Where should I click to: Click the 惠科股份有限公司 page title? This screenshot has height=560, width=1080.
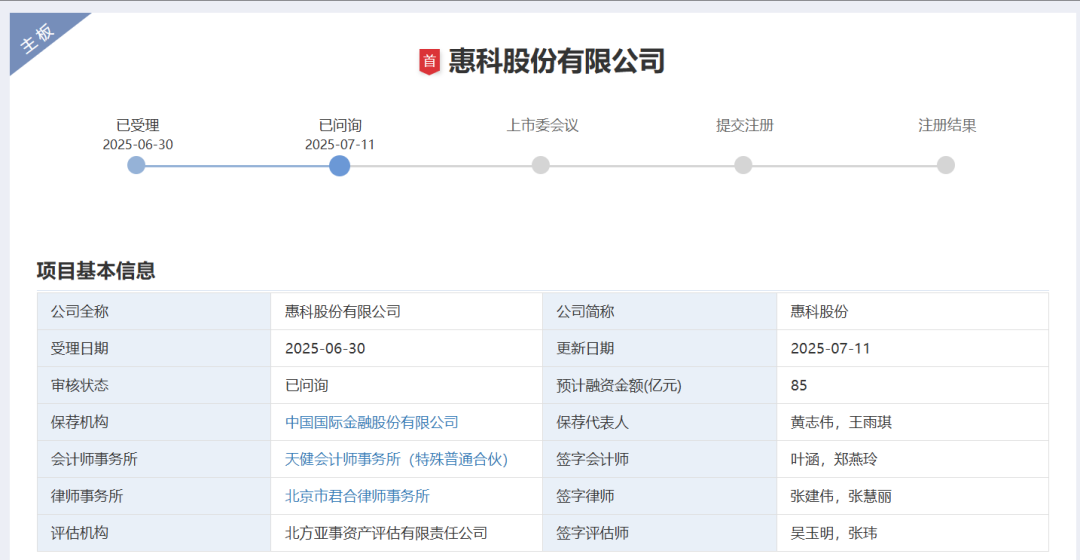pyautogui.click(x=557, y=61)
